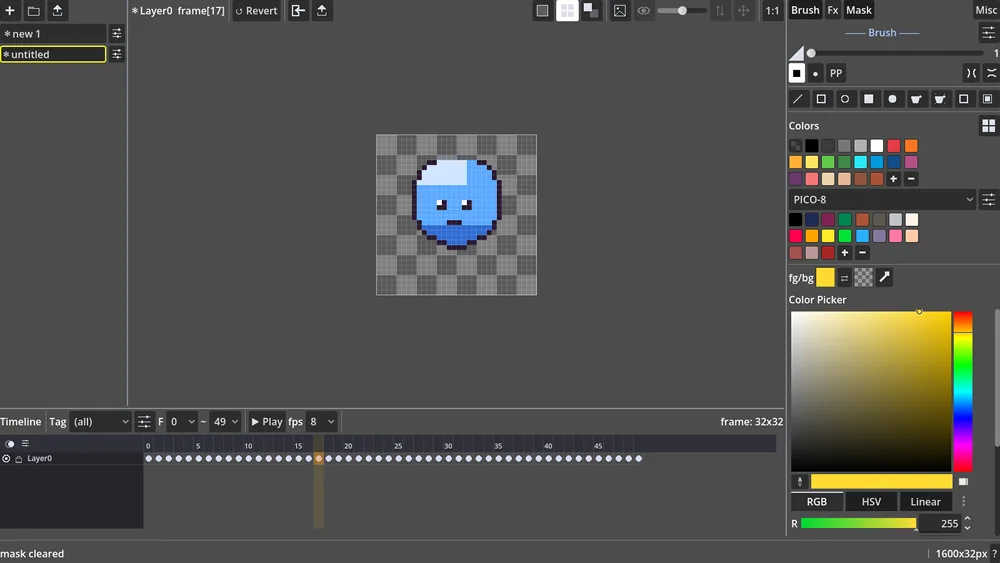Select the first paint bucket tool
Screen dimensions: 1000x563
click(916, 99)
